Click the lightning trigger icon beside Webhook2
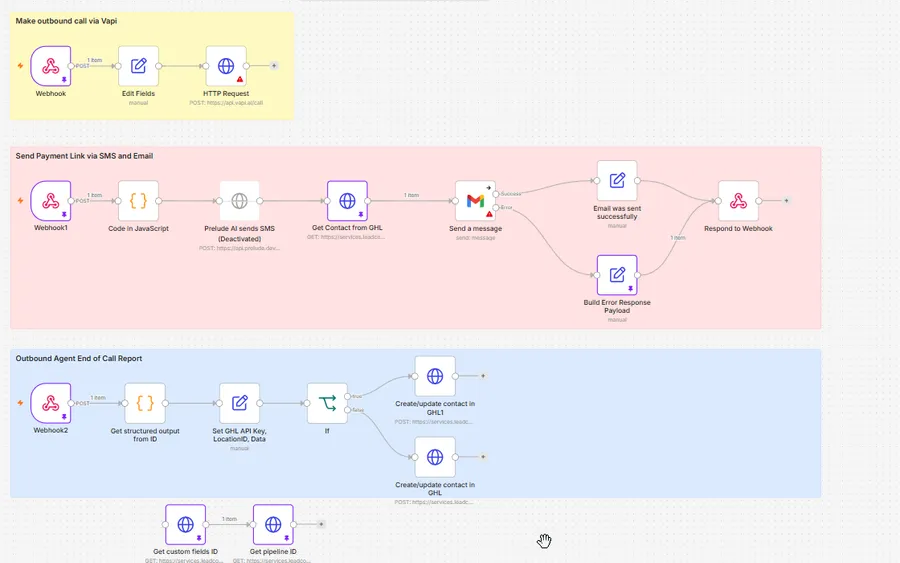The width and height of the screenshot is (900, 563). [20, 403]
